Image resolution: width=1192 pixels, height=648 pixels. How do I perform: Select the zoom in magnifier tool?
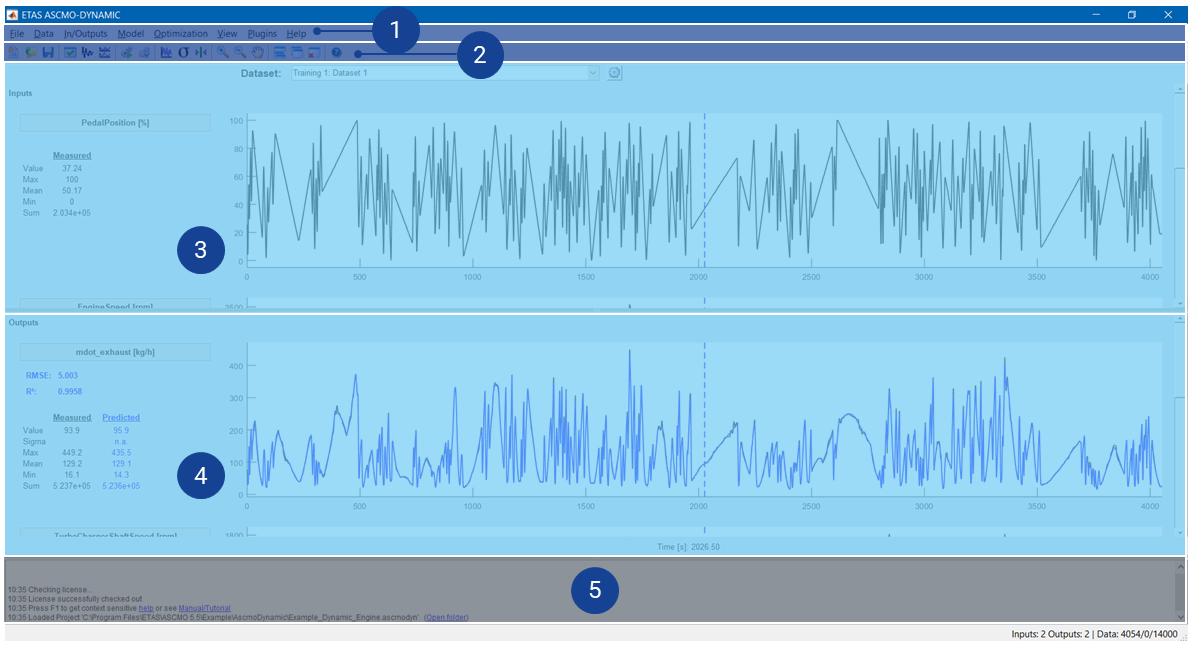pos(223,52)
